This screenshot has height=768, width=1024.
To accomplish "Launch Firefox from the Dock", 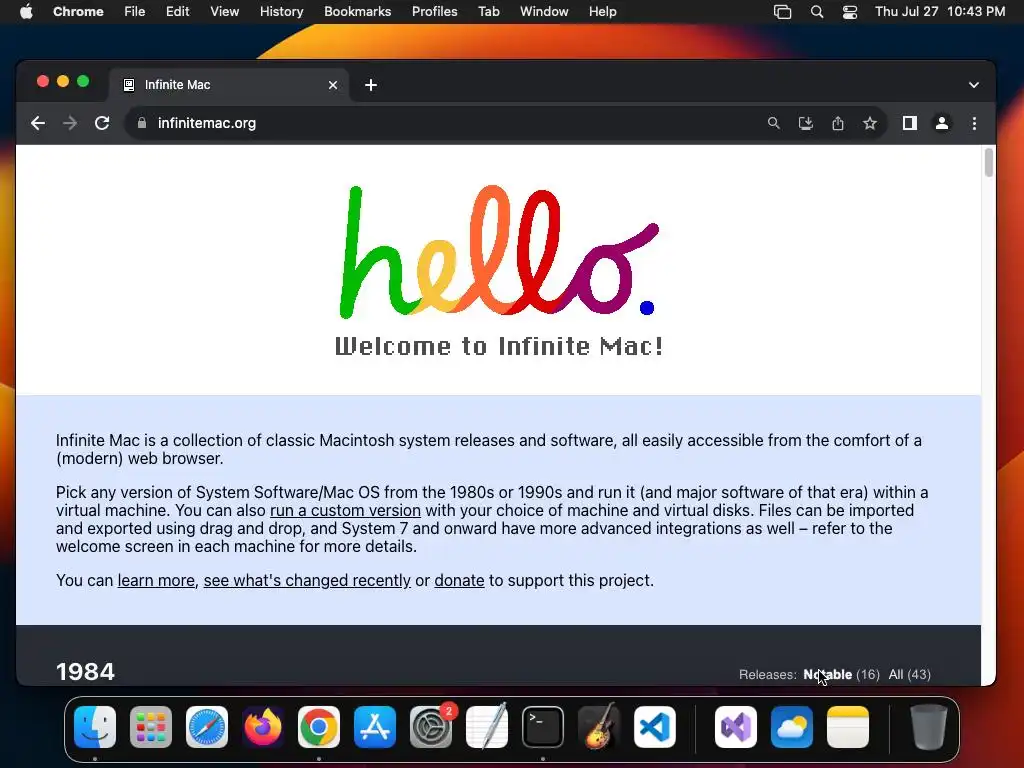I will pyautogui.click(x=263, y=727).
